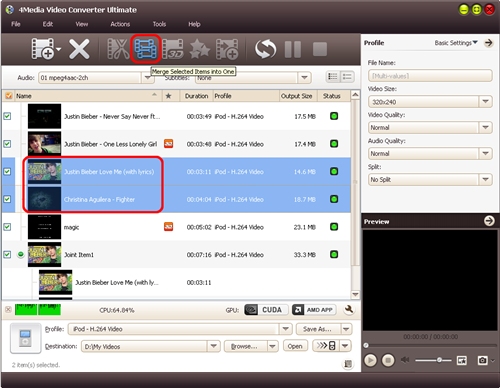The image size is (500, 388).
Task: Open the Audio track dropdown
Action: 147,78
